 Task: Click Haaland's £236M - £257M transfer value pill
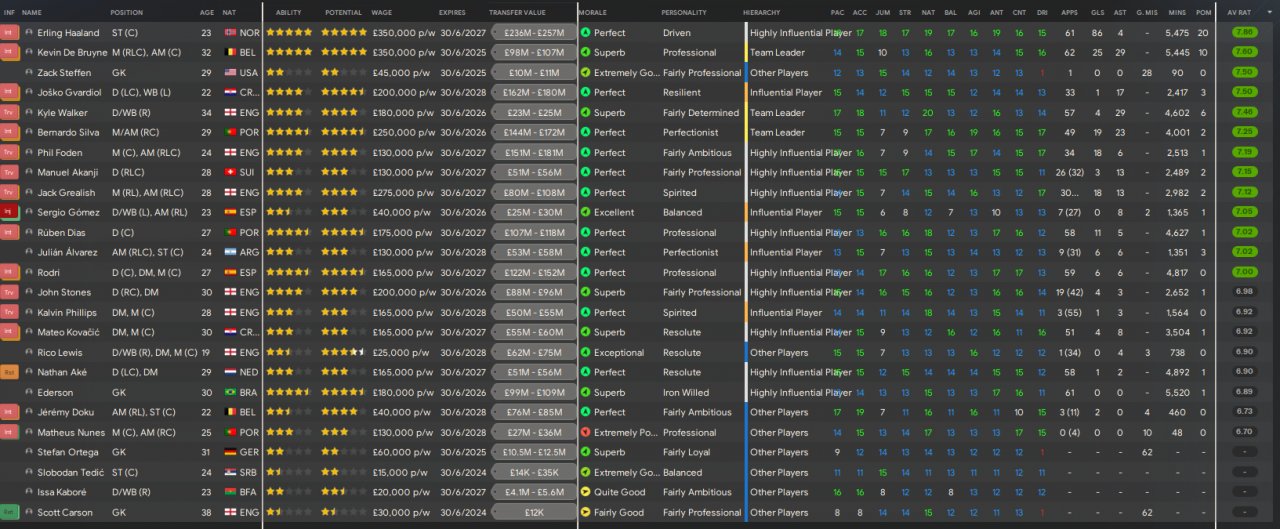pyautogui.click(x=535, y=33)
